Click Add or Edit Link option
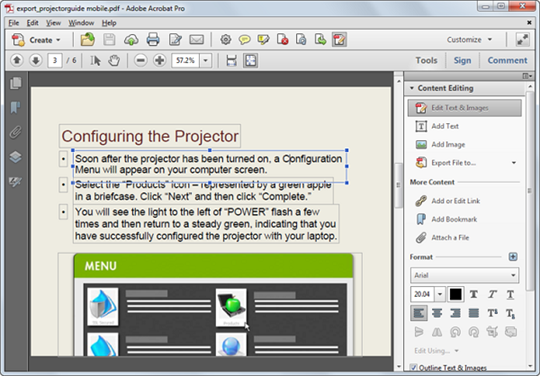540x376 pixels. [455, 201]
